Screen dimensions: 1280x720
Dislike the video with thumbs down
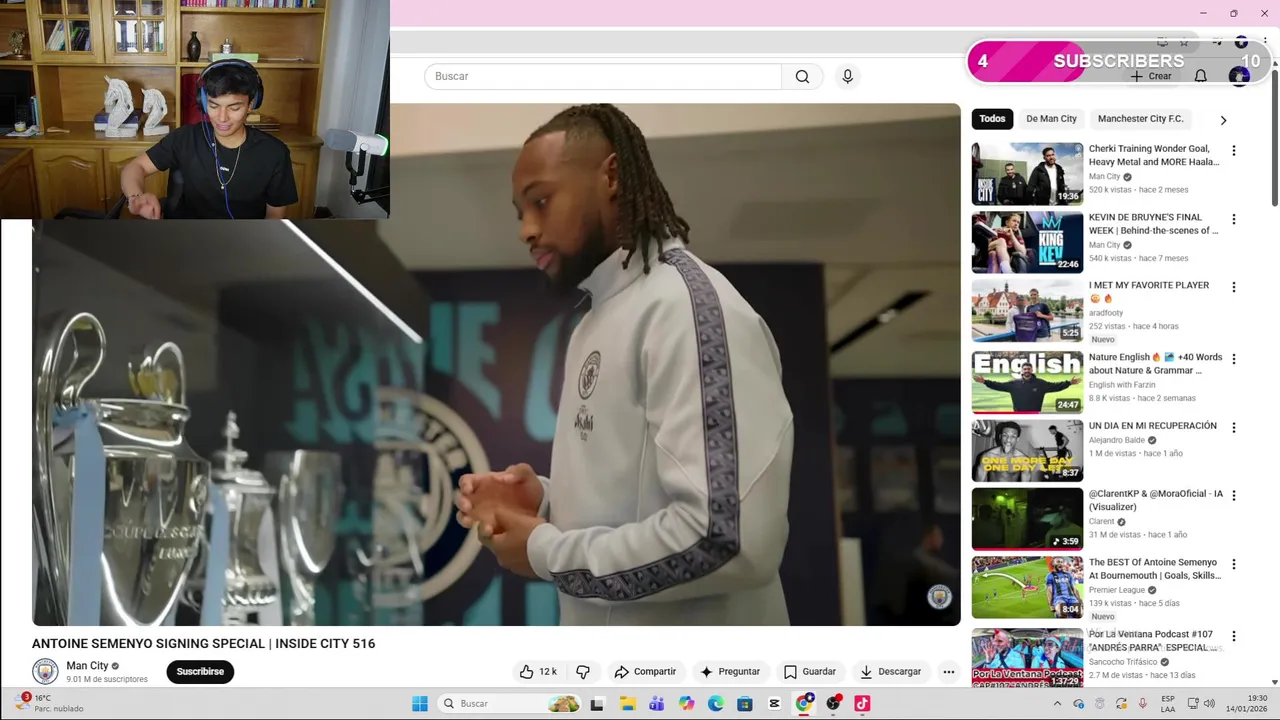[x=583, y=672]
